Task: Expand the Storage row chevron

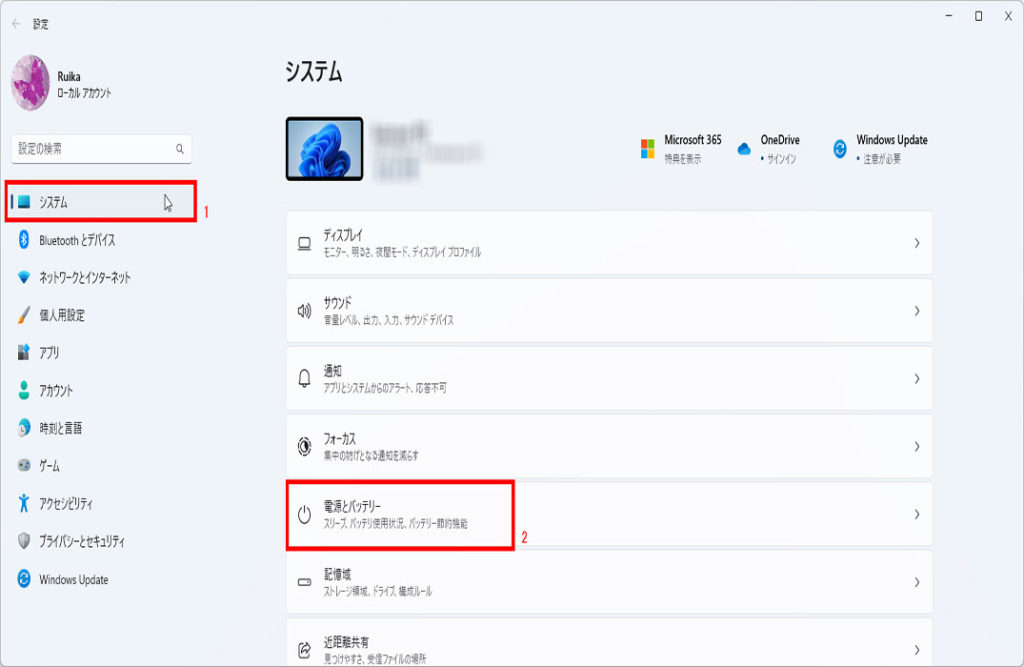Action: pyautogui.click(x=916, y=582)
